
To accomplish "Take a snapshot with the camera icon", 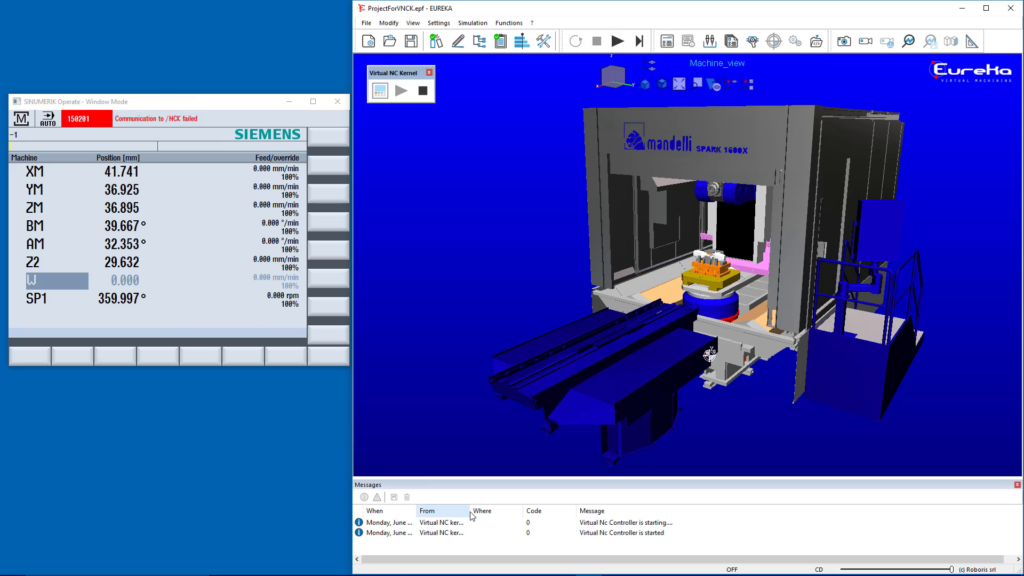I will click(844, 41).
